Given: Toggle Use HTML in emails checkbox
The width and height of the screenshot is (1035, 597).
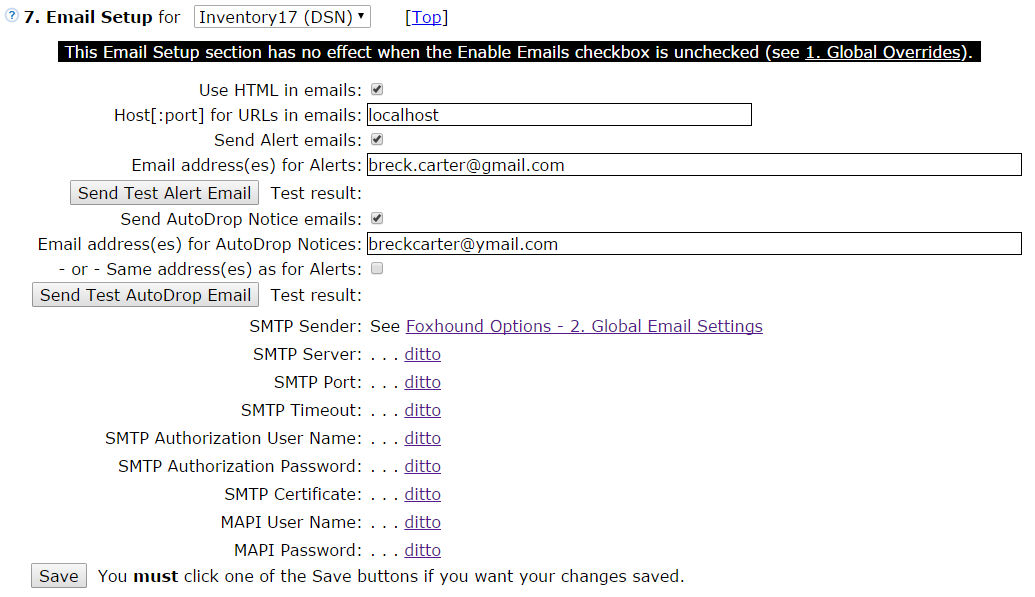Looking at the screenshot, I should (x=377, y=90).
